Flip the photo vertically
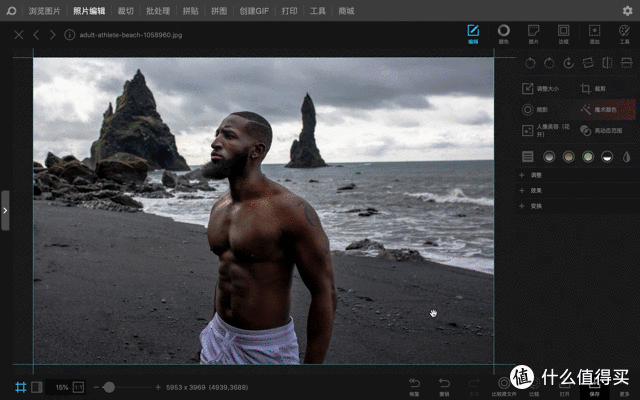The width and height of the screenshot is (640, 400). pyautogui.click(x=627, y=63)
